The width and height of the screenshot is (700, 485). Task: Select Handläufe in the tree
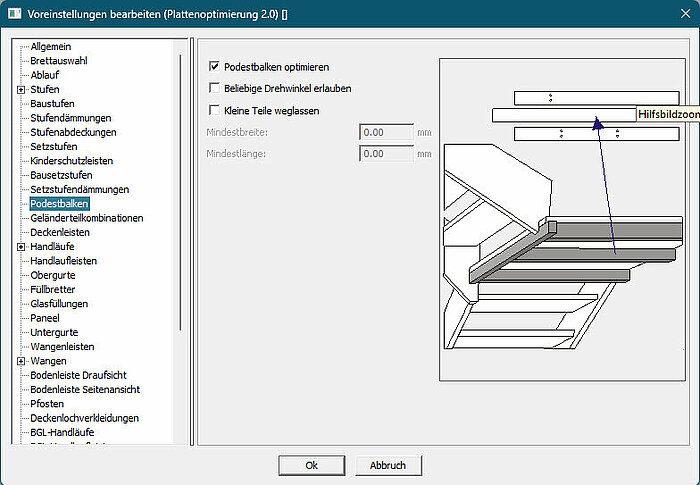[x=52, y=247]
